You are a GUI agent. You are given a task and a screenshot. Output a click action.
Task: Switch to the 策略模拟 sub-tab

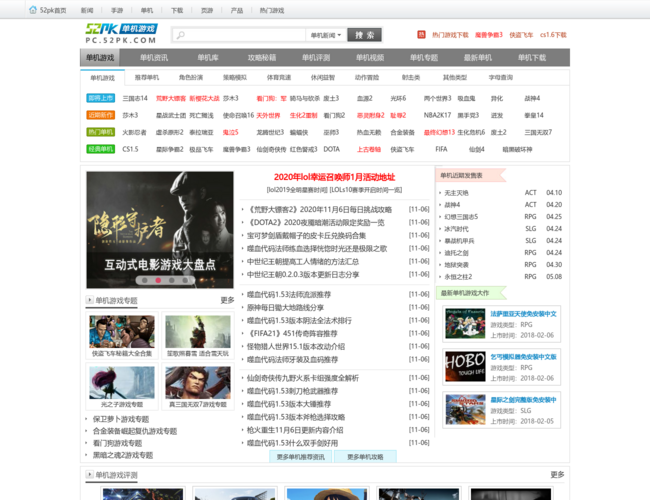pyautogui.click(x=235, y=78)
